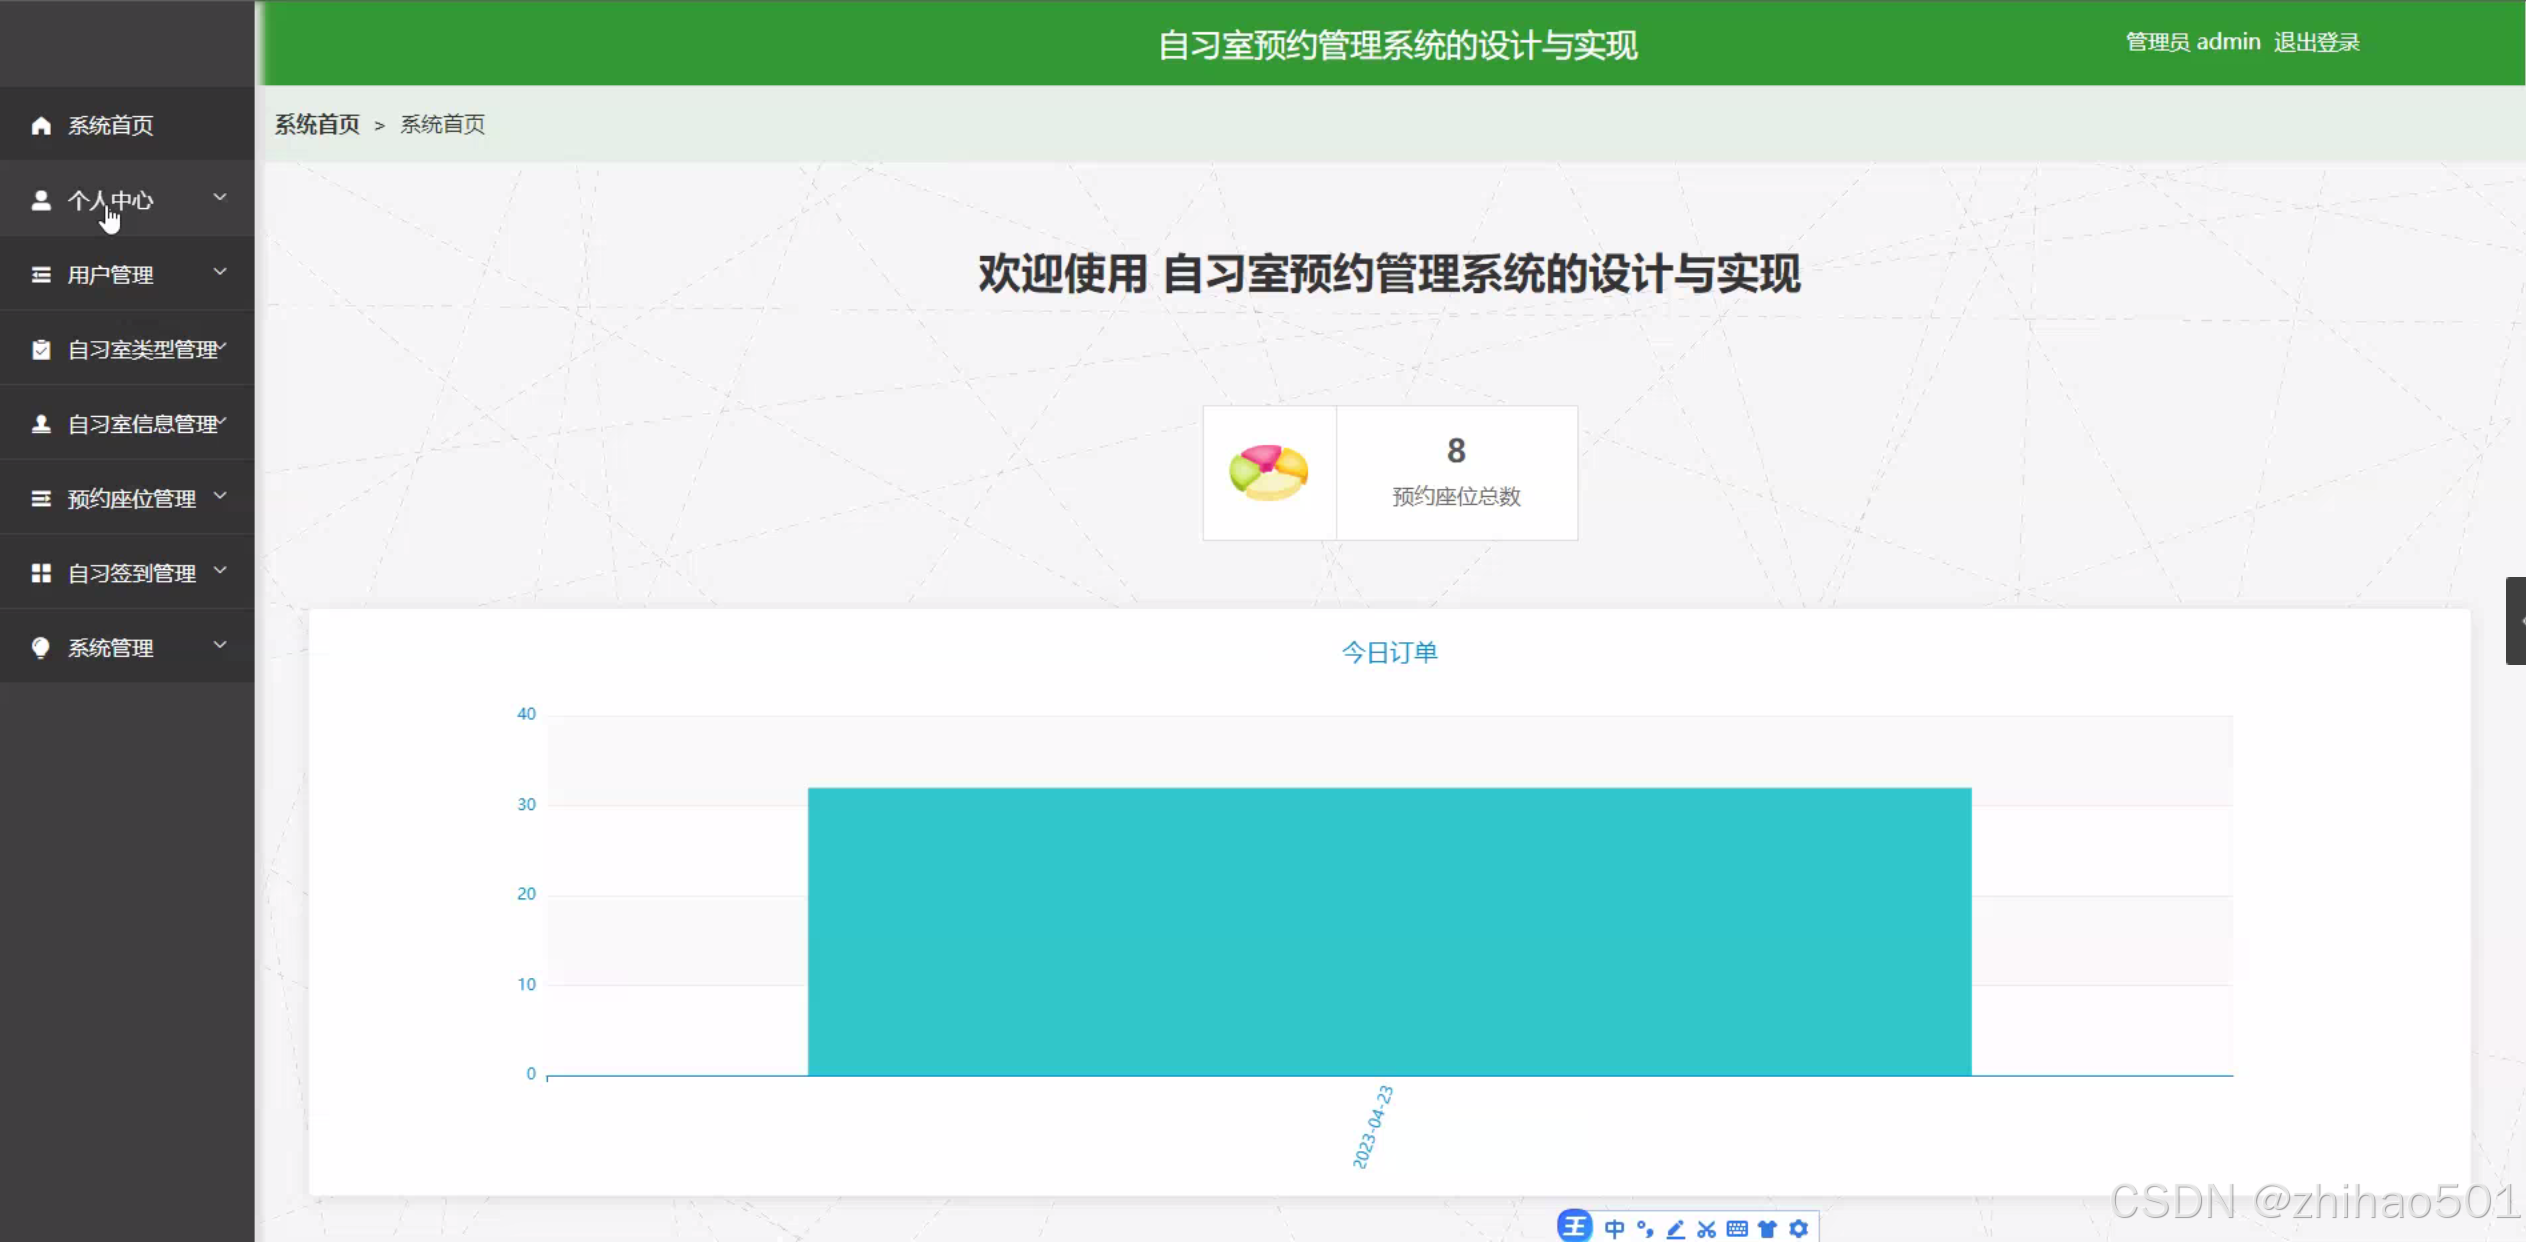
Task: Click the user icon beside 自习室信息管理
Action: click(x=41, y=424)
